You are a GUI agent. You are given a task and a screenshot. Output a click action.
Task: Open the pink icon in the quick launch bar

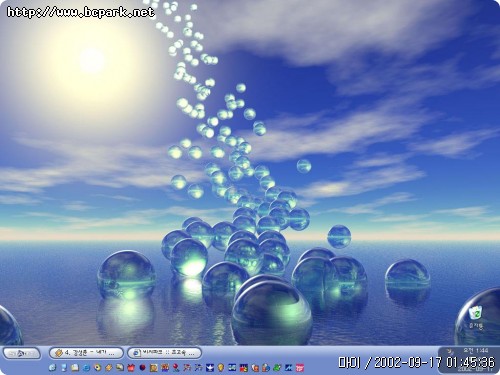300,368
